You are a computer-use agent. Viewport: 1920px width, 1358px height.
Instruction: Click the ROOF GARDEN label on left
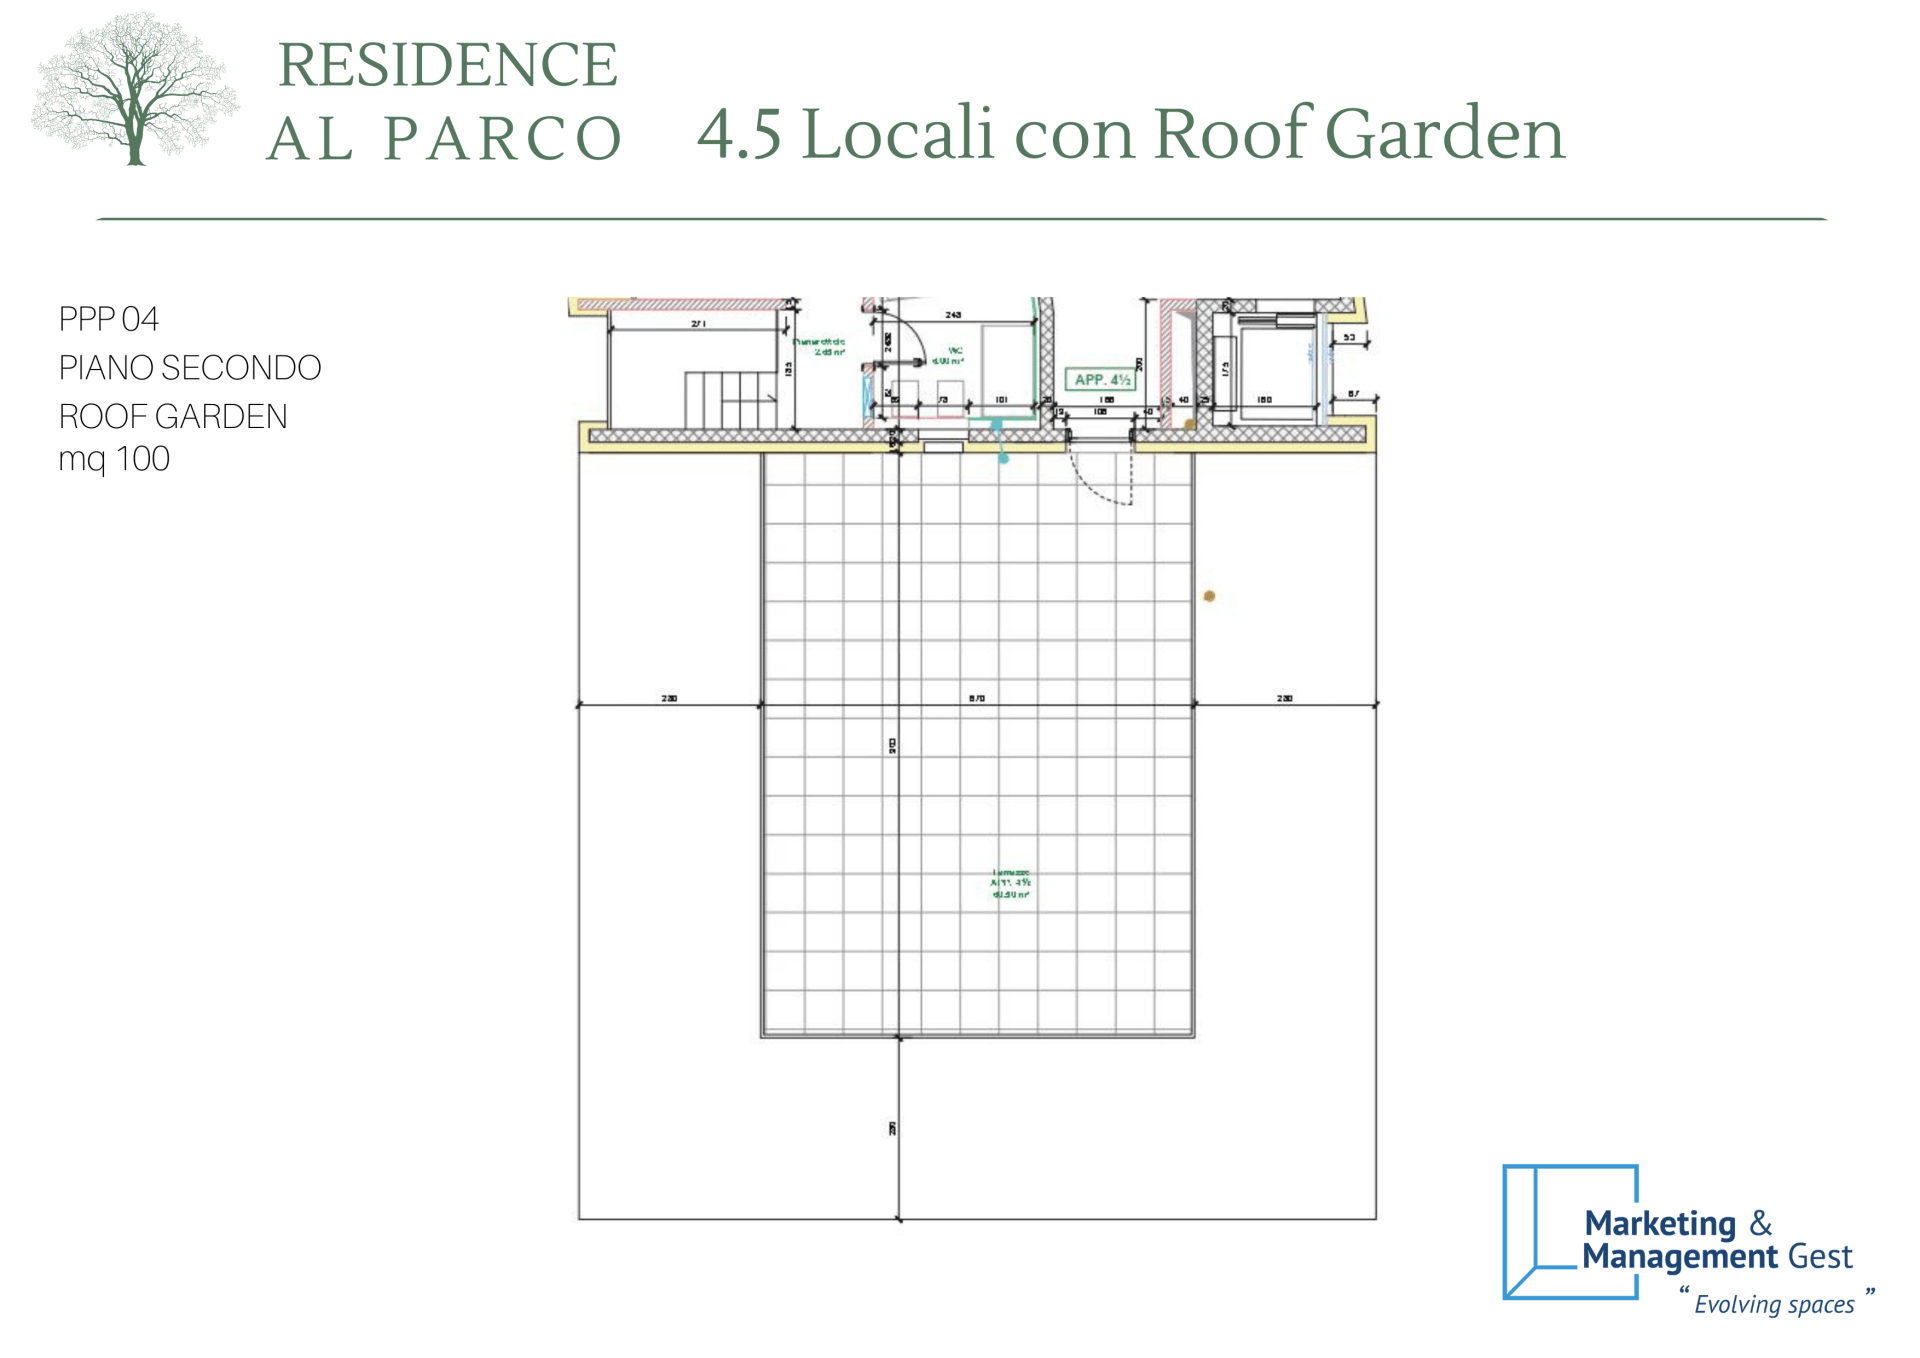pos(173,416)
